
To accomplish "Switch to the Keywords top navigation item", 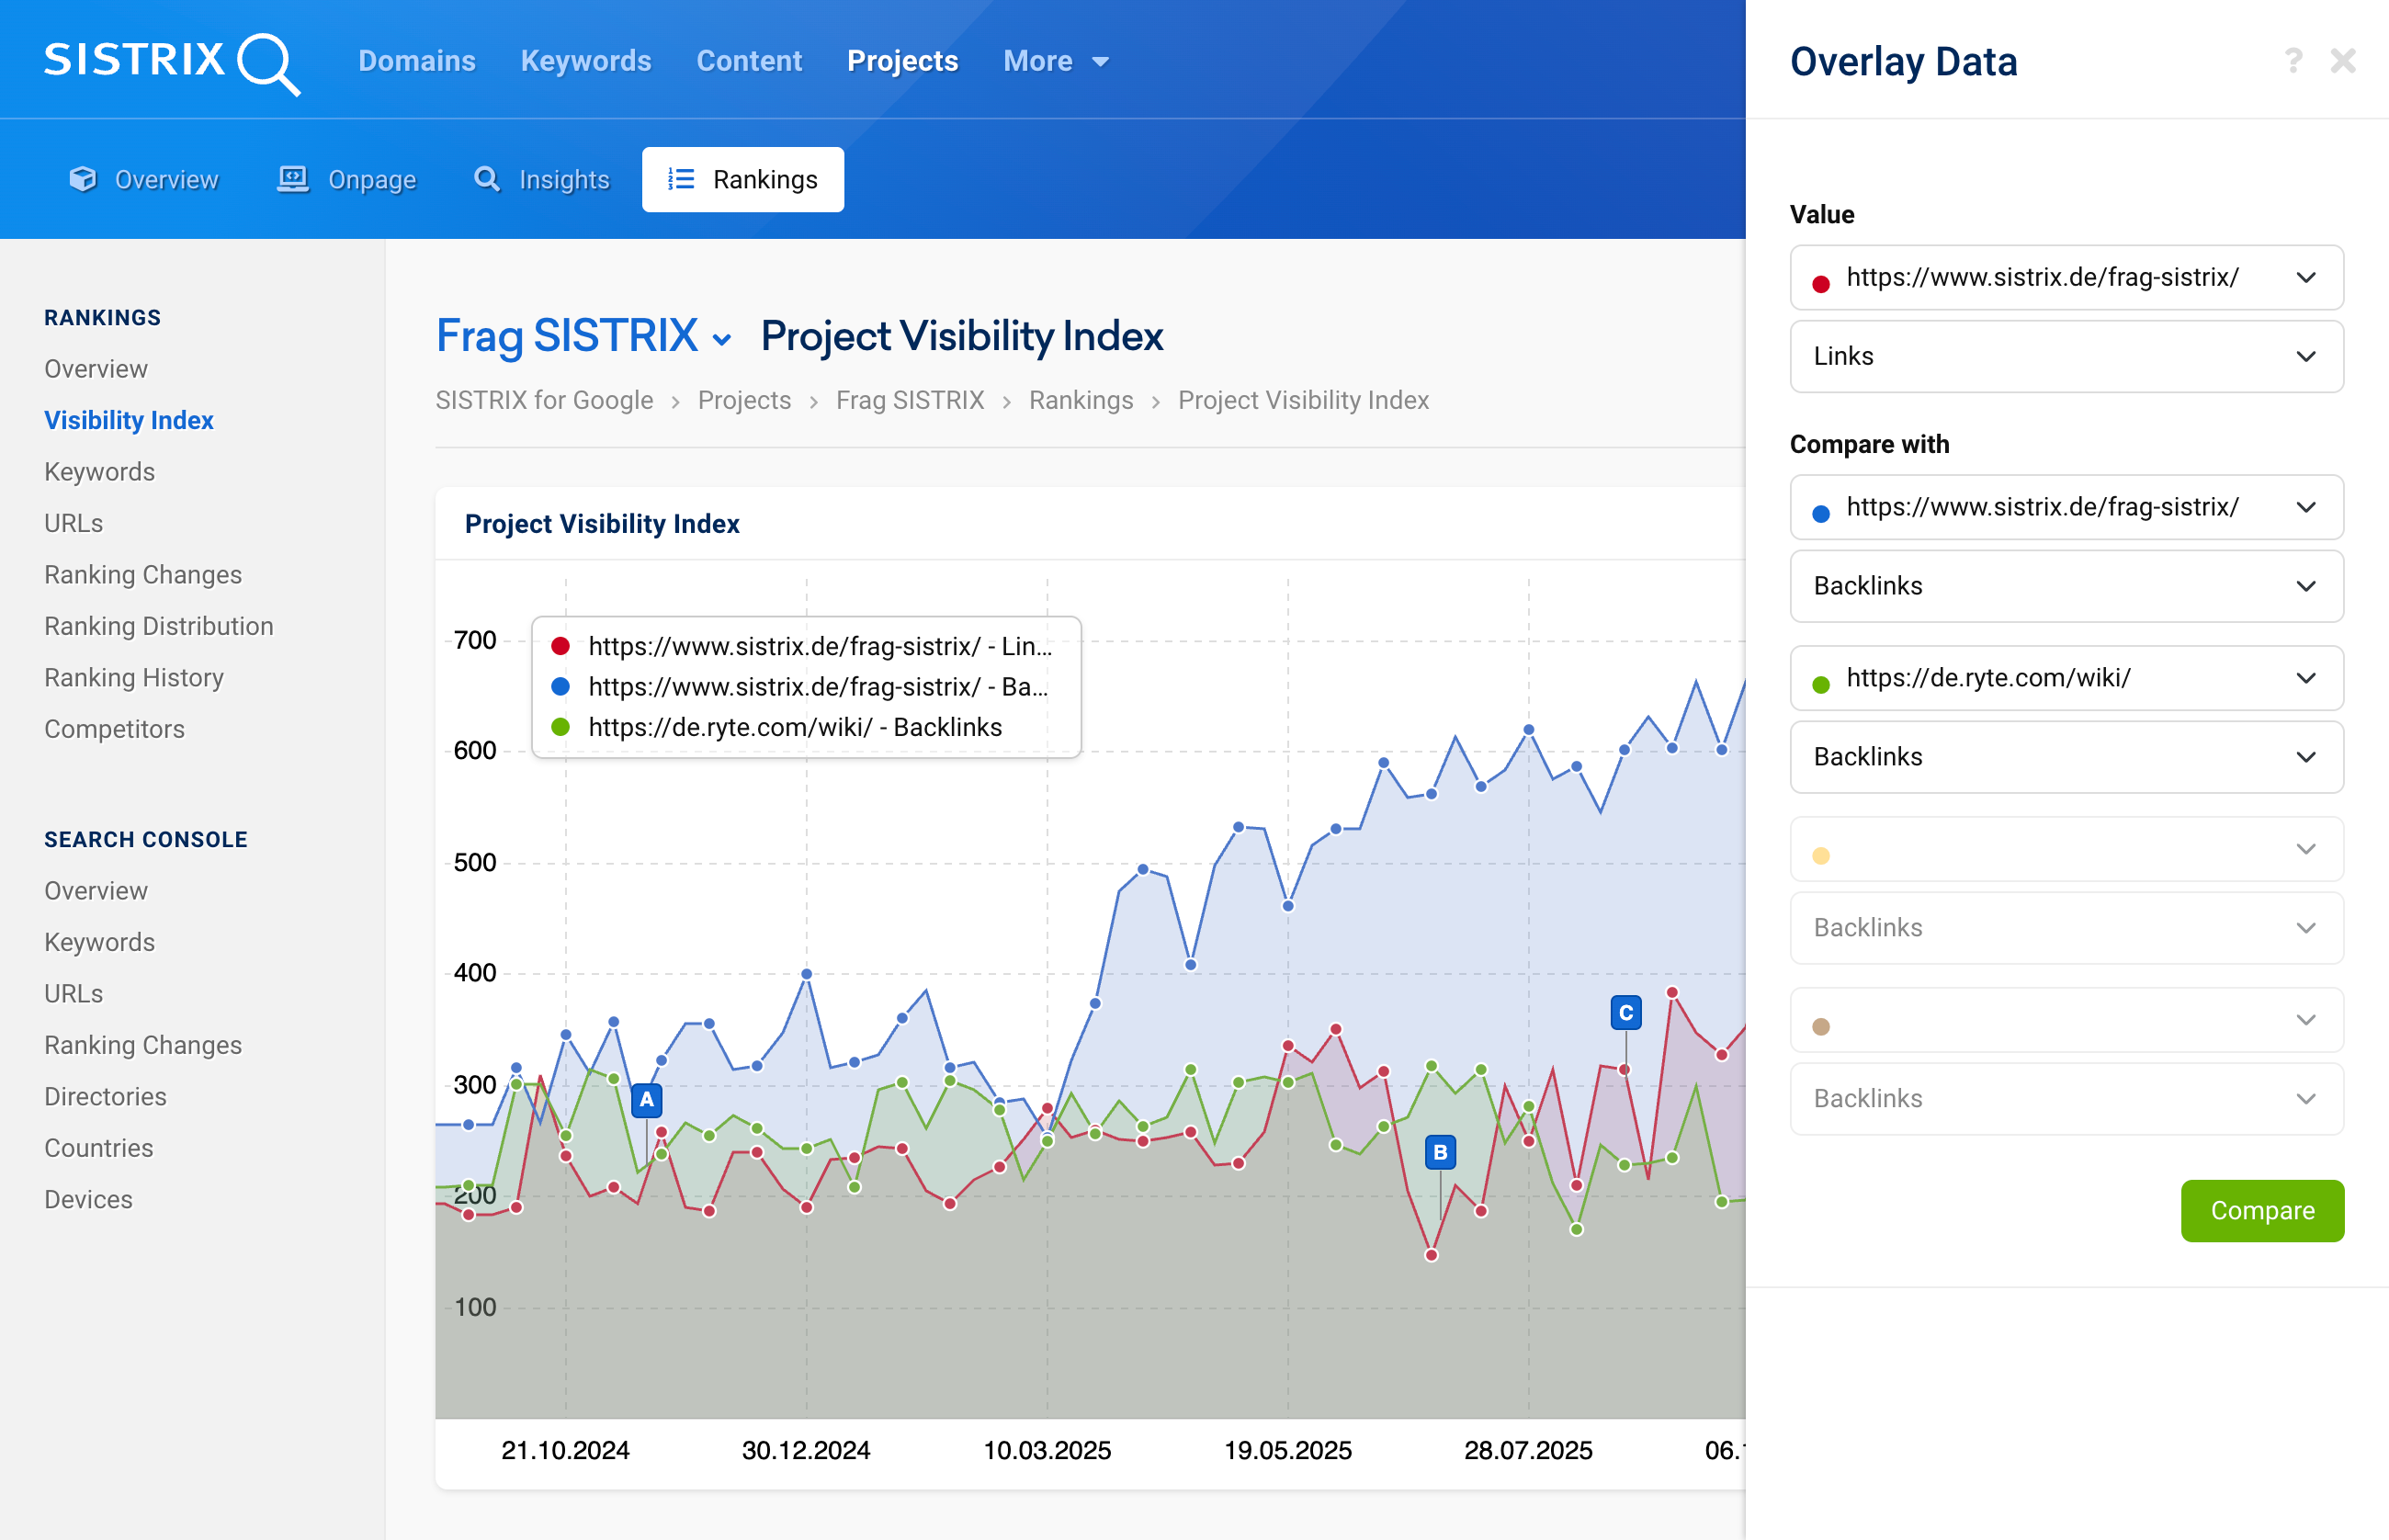I will pyautogui.click(x=585, y=62).
